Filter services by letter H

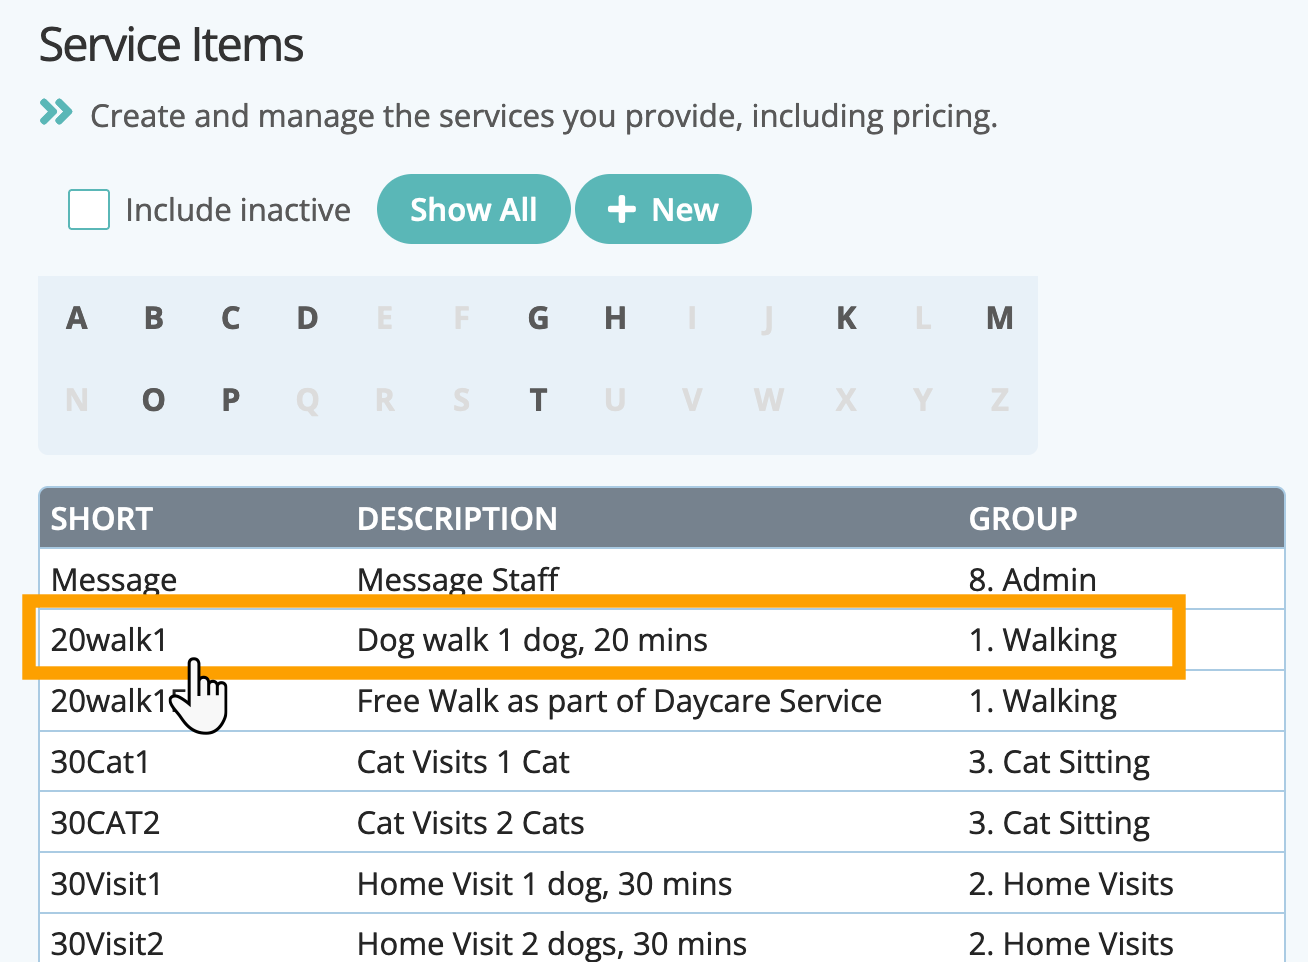point(615,319)
